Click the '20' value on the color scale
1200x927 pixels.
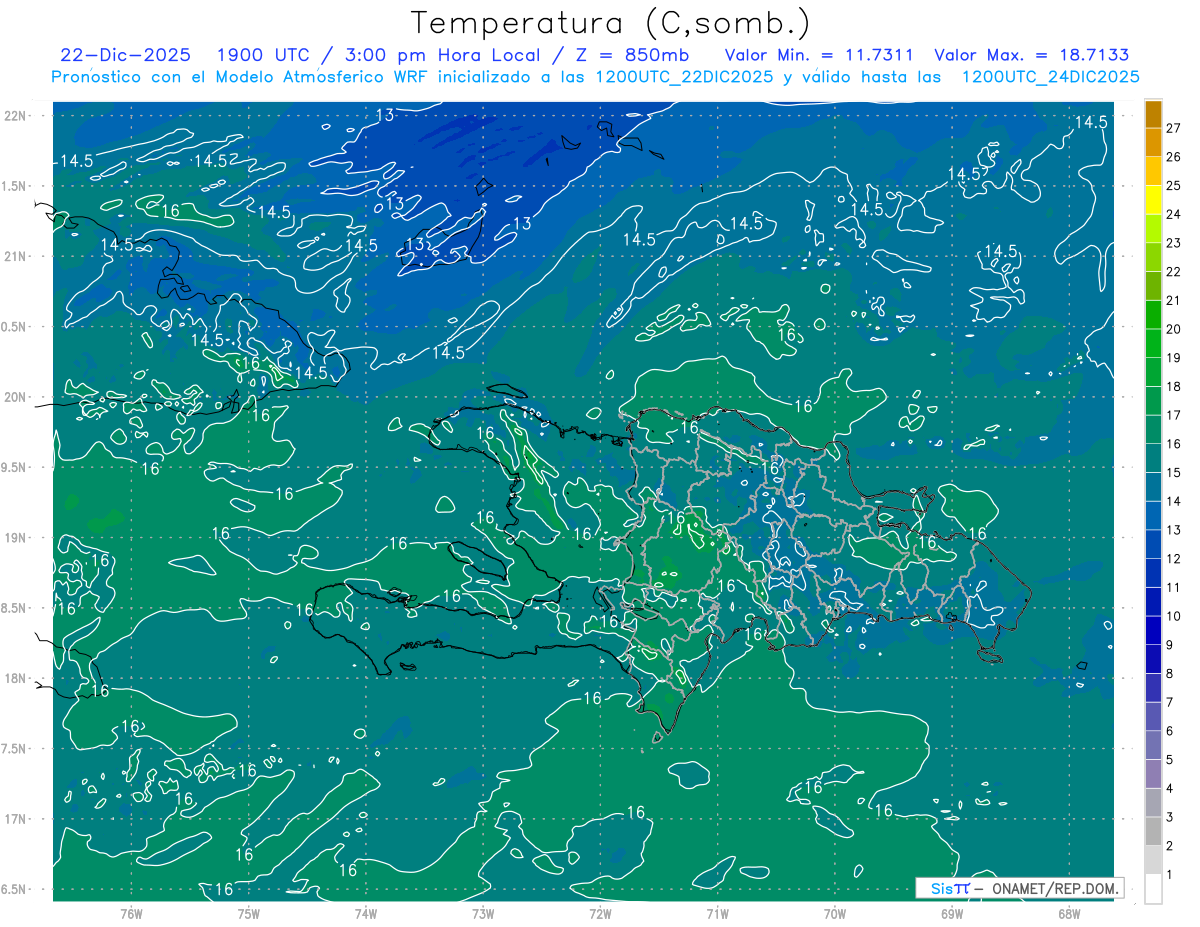click(x=1175, y=329)
